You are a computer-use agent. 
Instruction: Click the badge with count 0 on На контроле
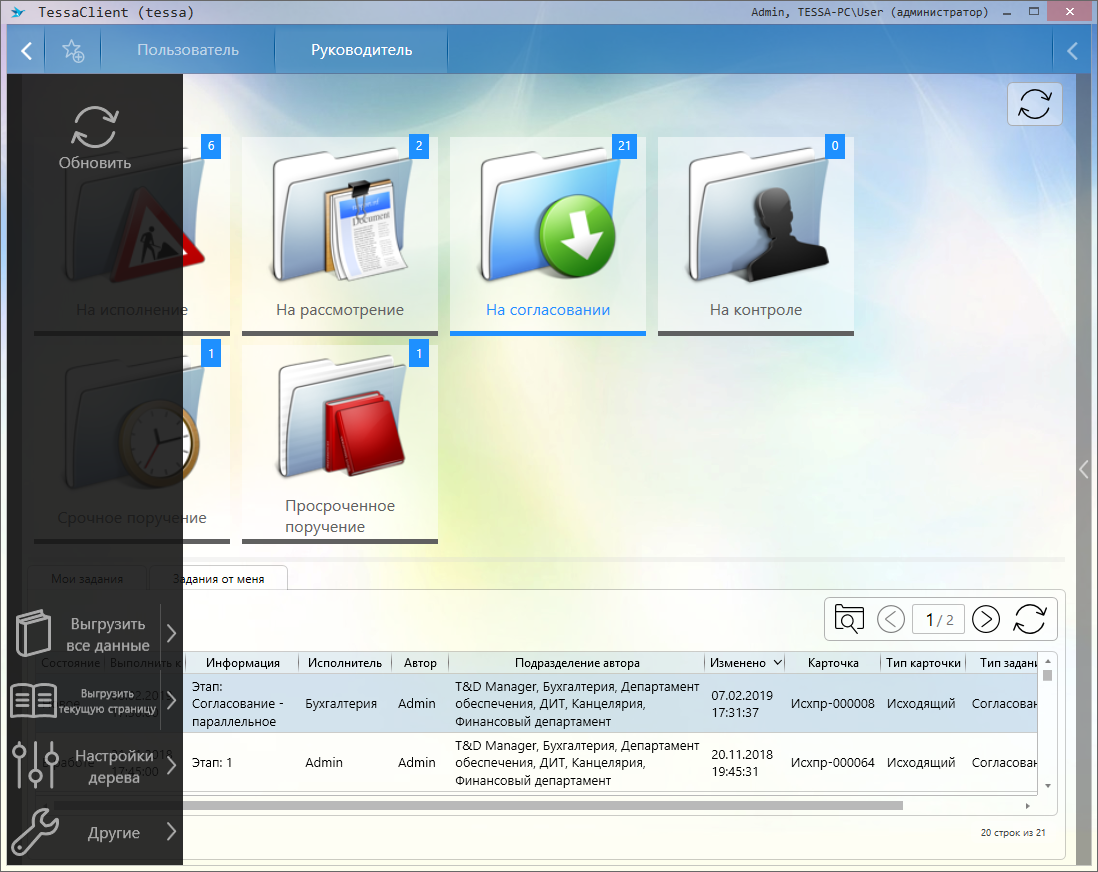[835, 146]
